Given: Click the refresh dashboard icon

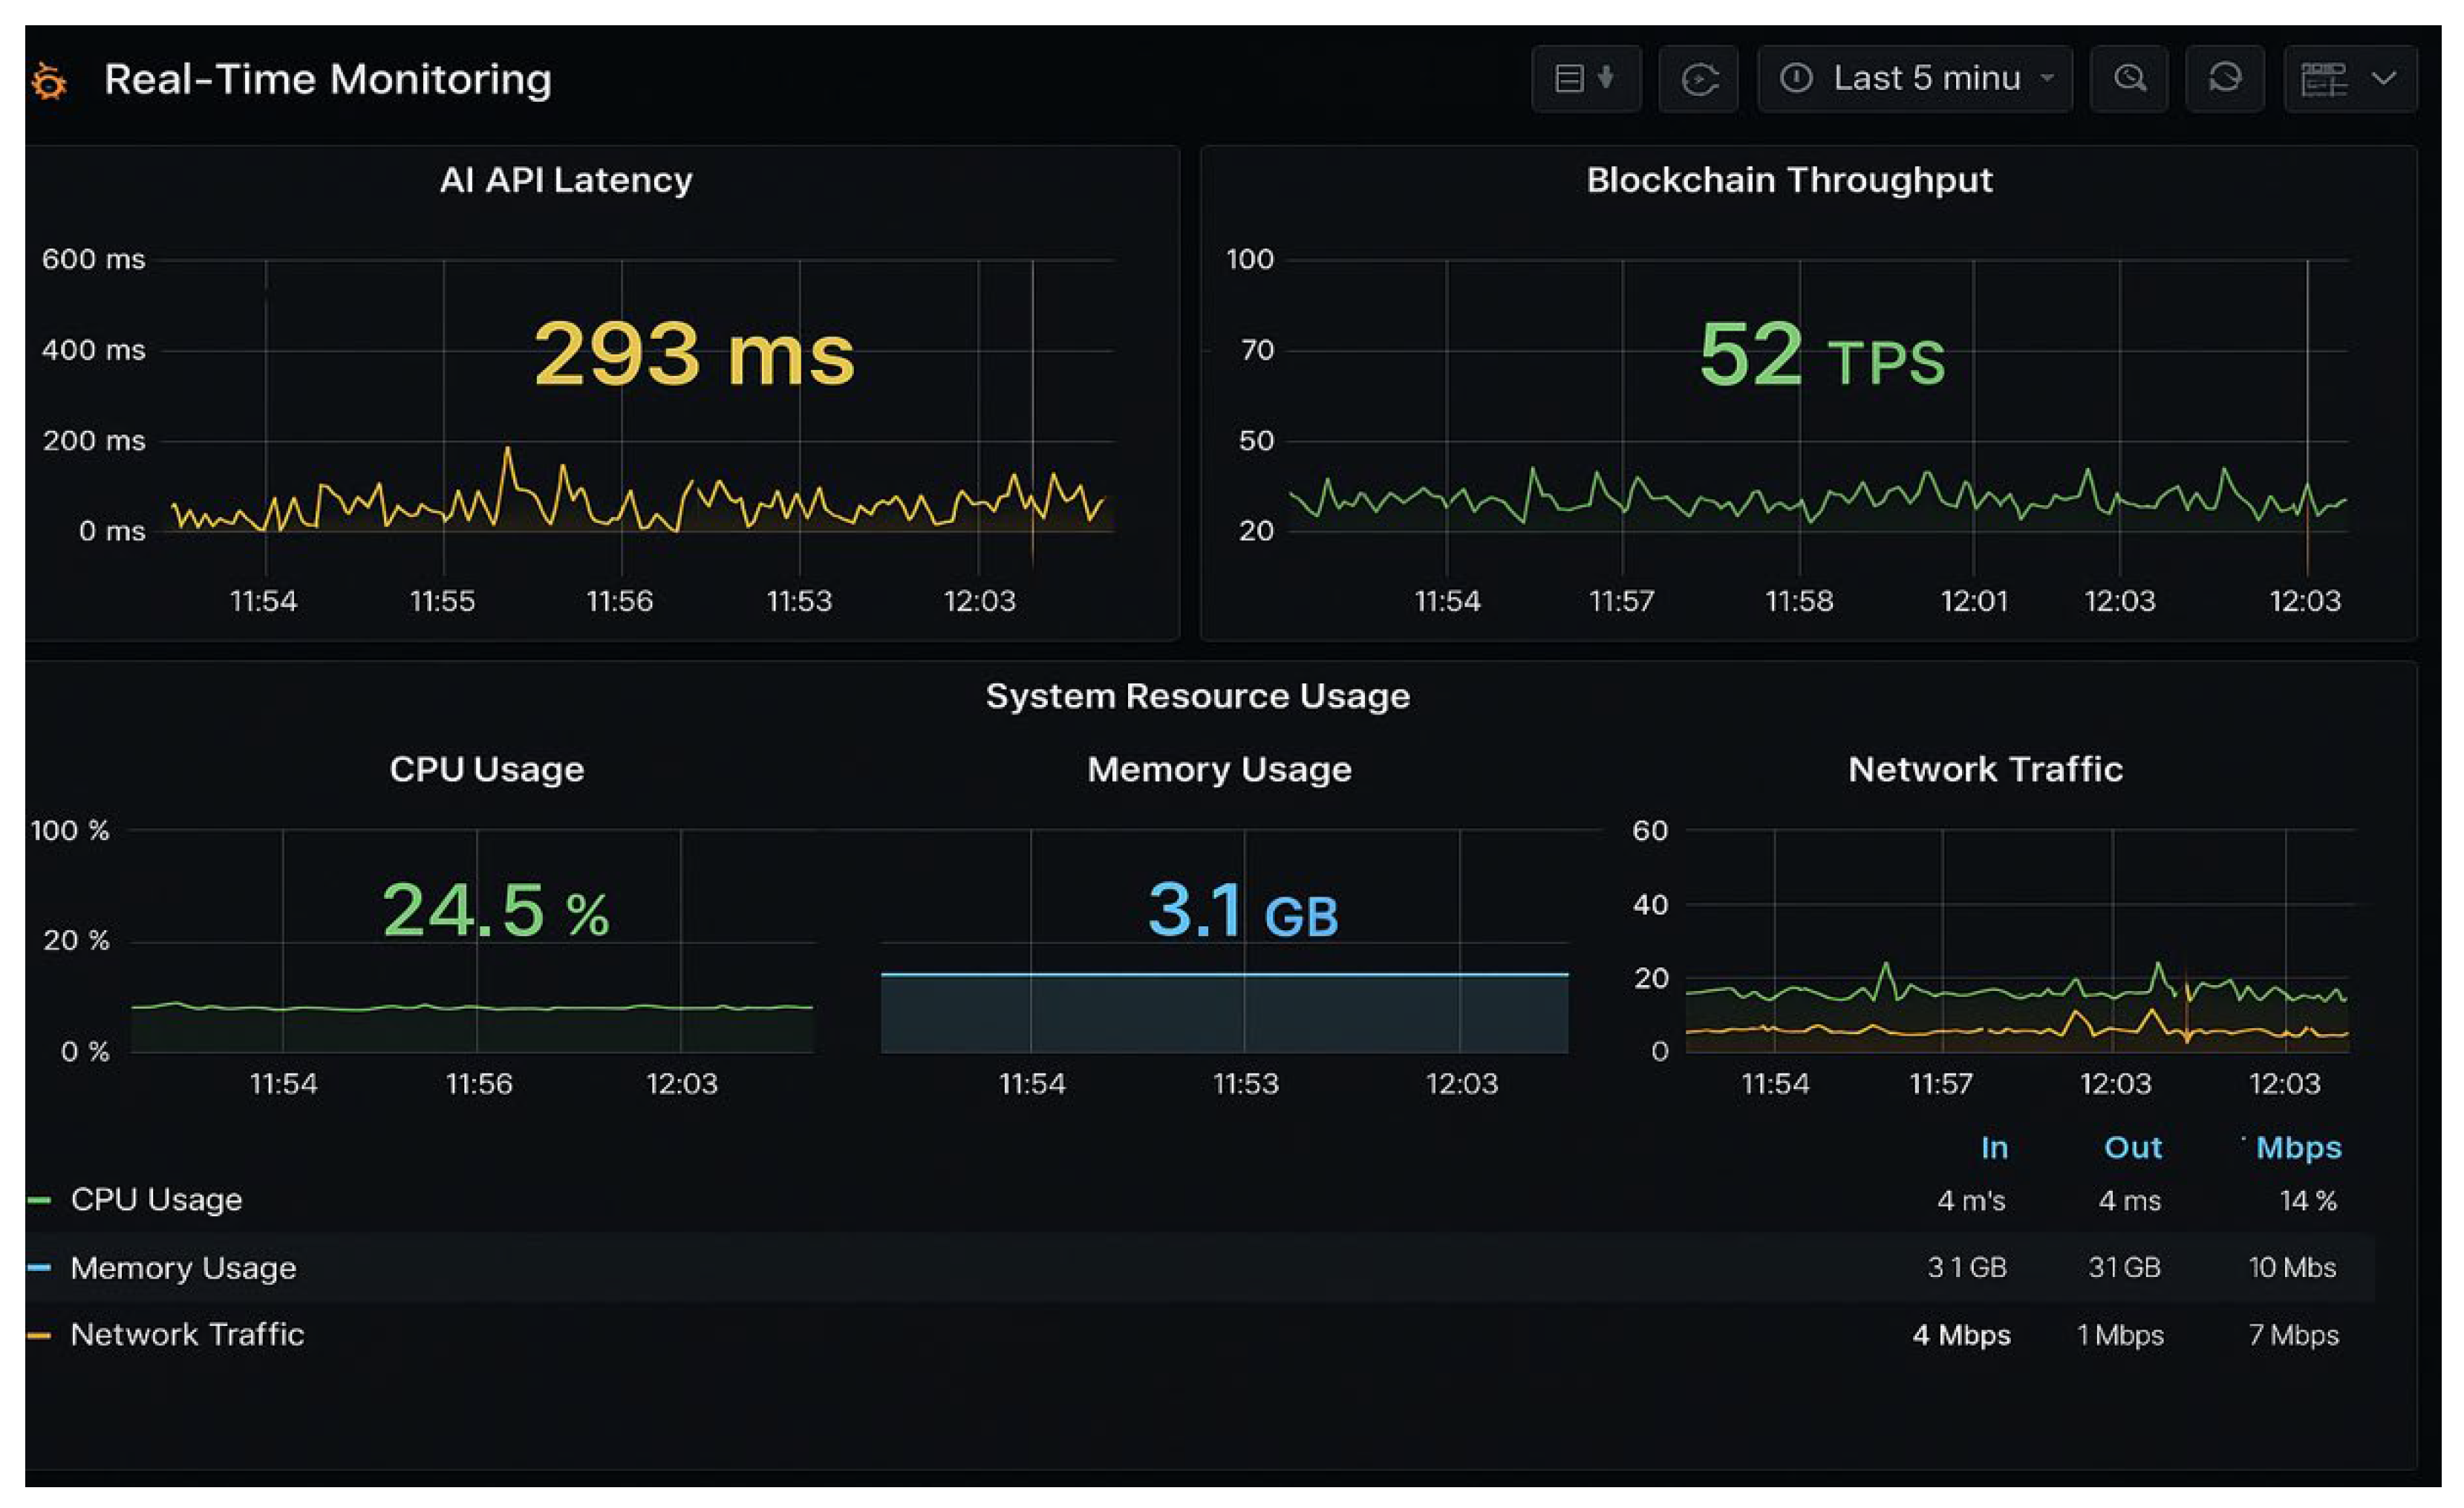Looking at the screenshot, I should point(1700,78).
